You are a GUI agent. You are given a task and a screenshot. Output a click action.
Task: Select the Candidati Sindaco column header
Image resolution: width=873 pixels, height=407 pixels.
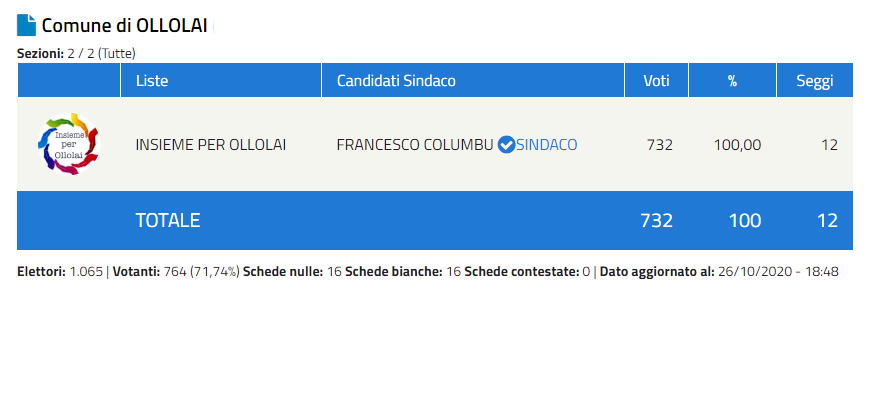(x=396, y=81)
